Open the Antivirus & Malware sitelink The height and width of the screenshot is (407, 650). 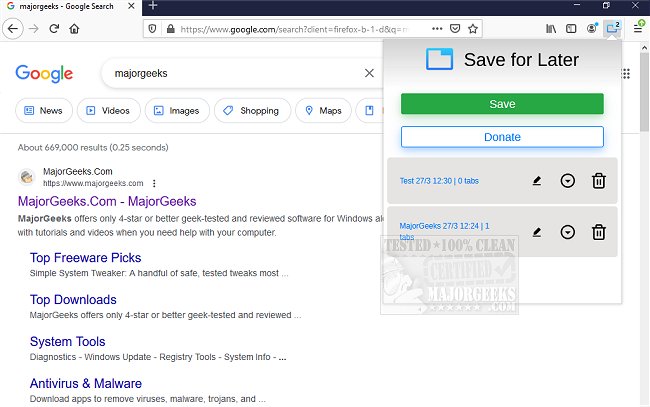point(86,383)
